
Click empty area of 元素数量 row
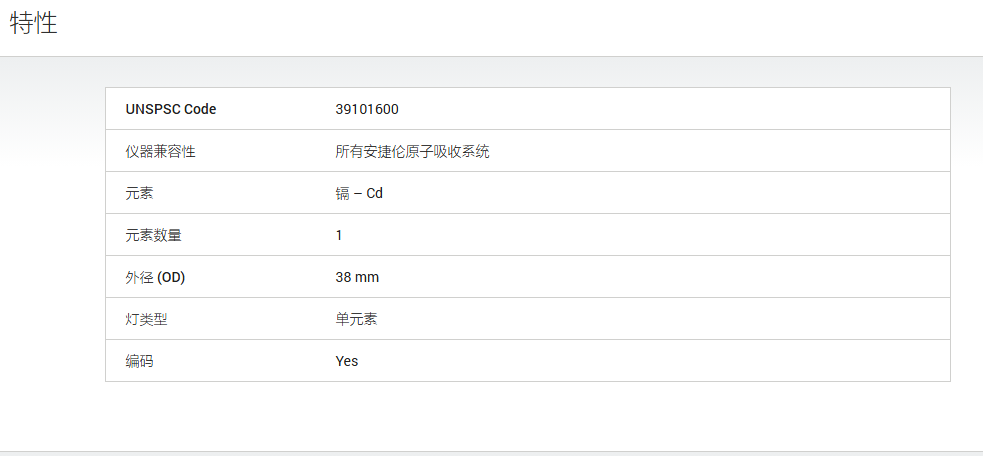[x=646, y=235]
